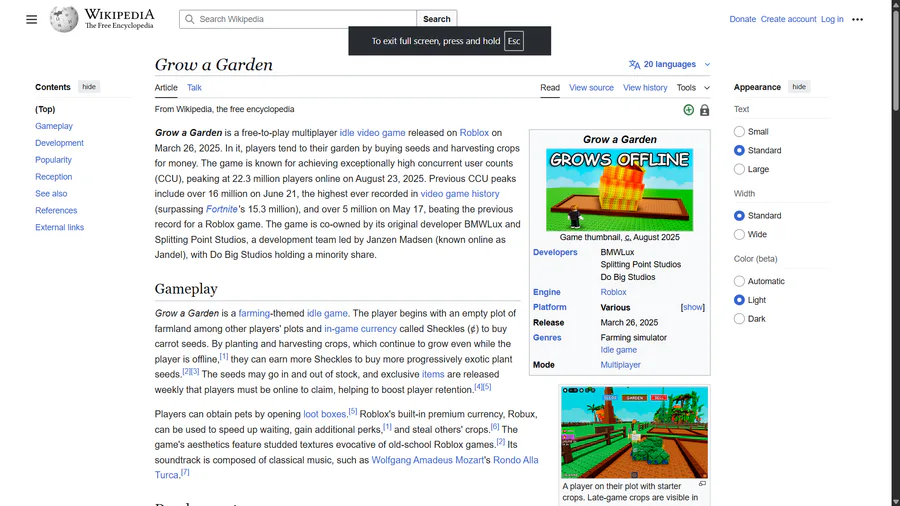This screenshot has height=506, width=900.
Task: Click citation [7] after Rondo Alla Turca
Action: point(185,473)
